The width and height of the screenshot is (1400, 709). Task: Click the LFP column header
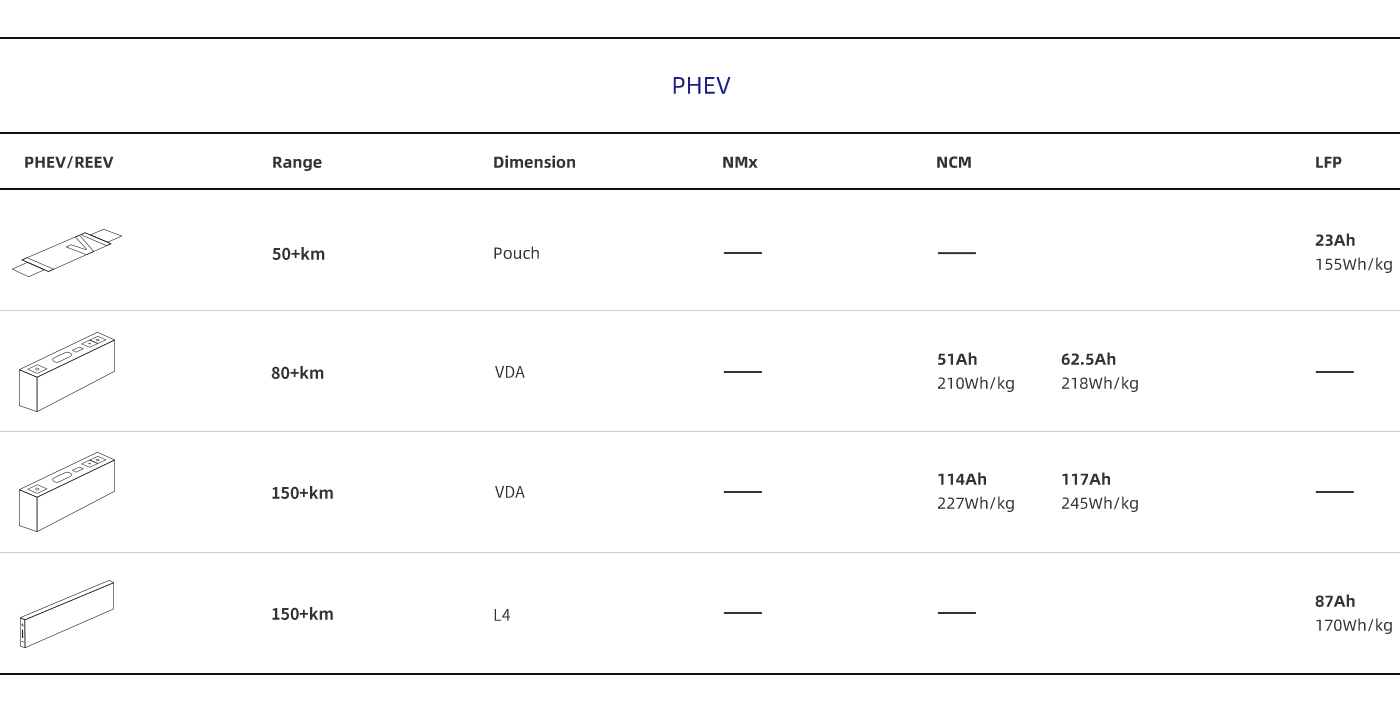(1328, 162)
